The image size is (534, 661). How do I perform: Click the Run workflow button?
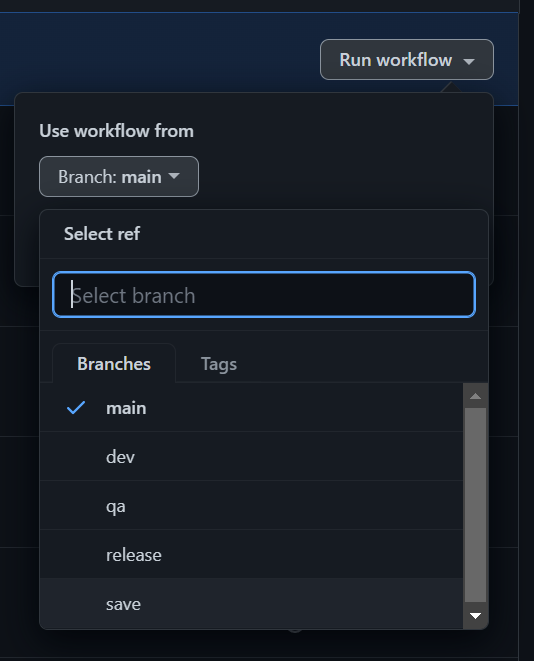[407, 59]
